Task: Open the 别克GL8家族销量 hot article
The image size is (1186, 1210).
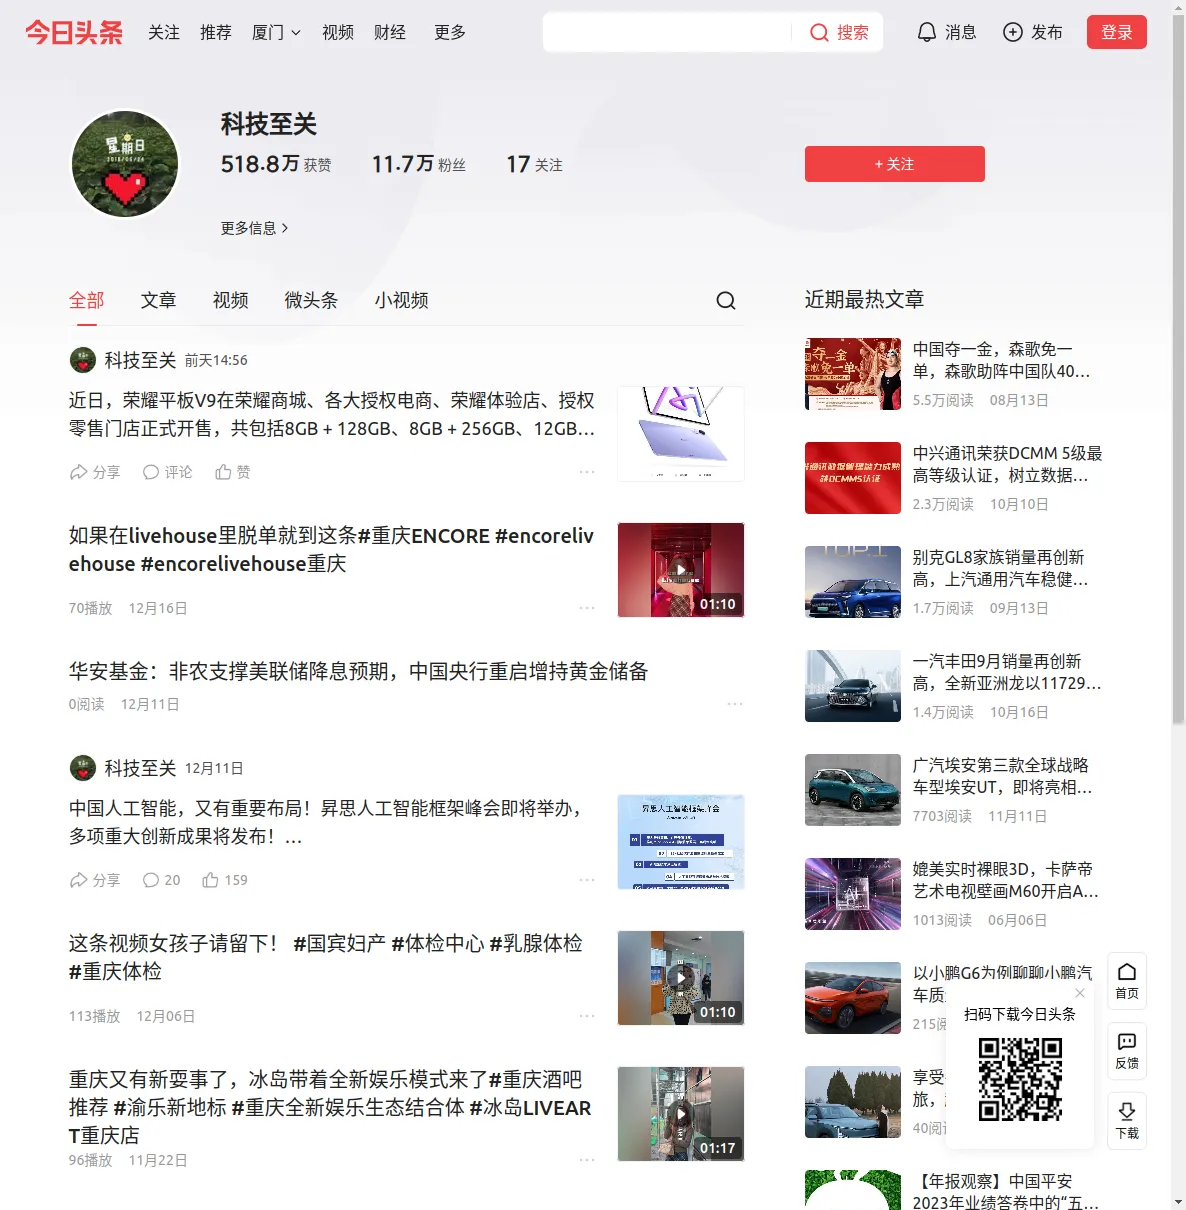Action: click(x=1001, y=568)
